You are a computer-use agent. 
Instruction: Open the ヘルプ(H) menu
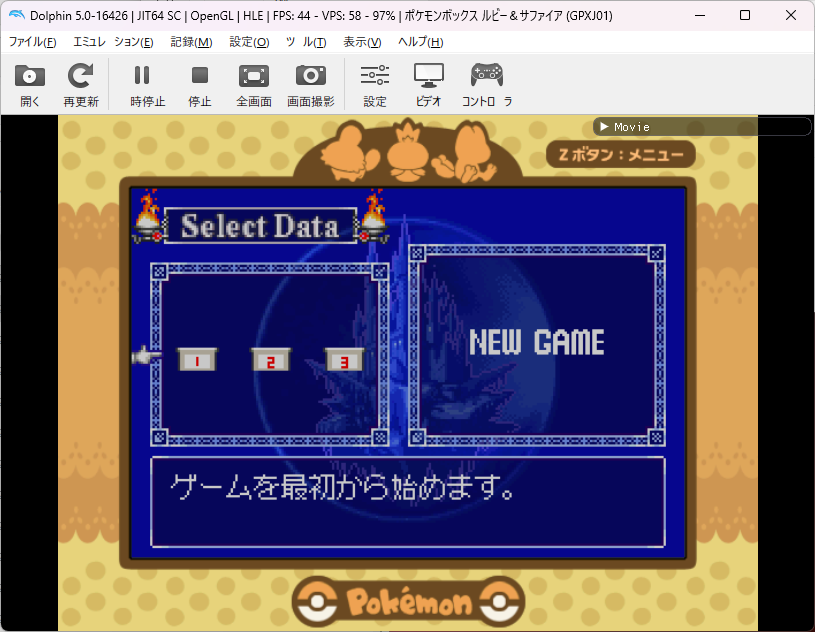point(420,42)
